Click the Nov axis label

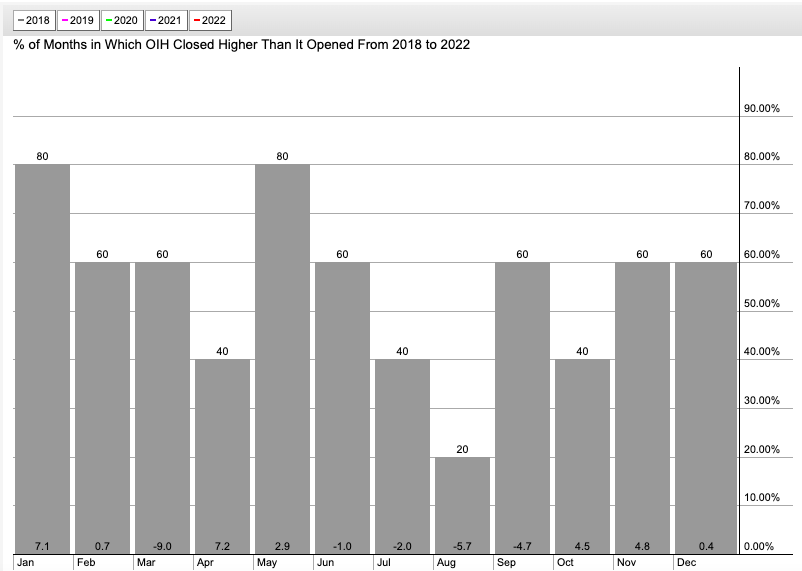627,562
